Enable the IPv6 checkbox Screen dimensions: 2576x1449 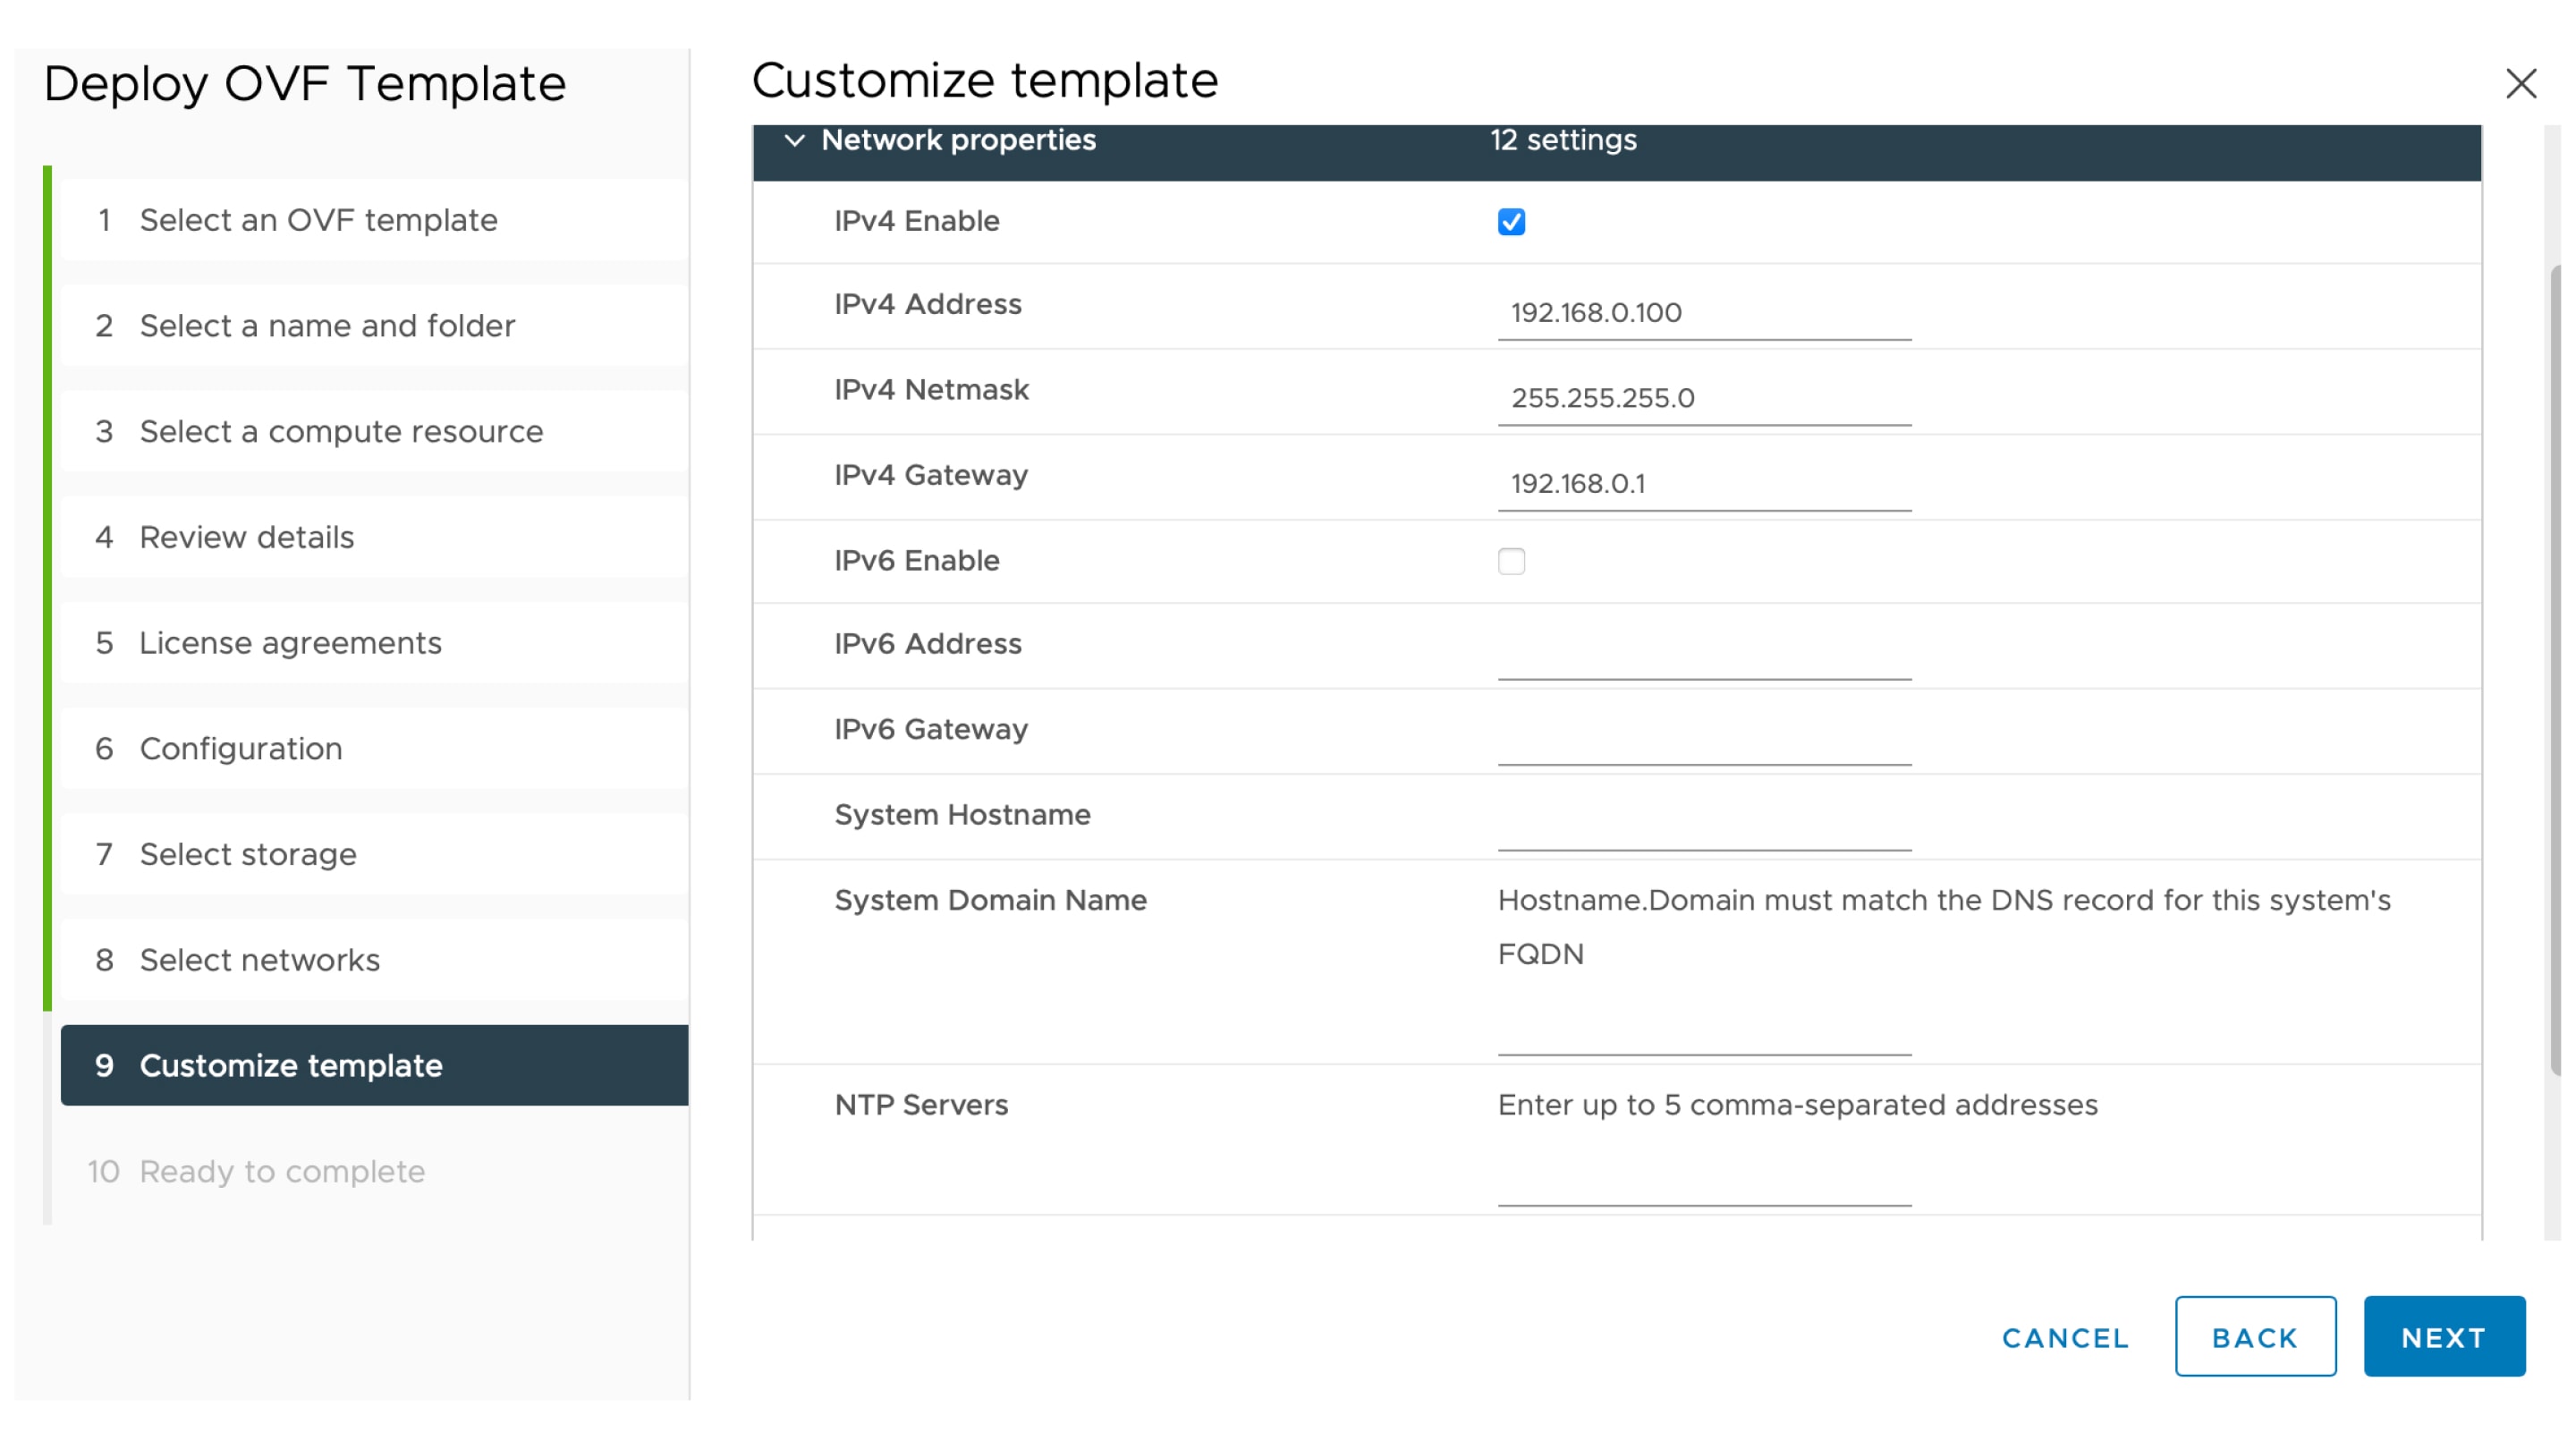[1511, 561]
